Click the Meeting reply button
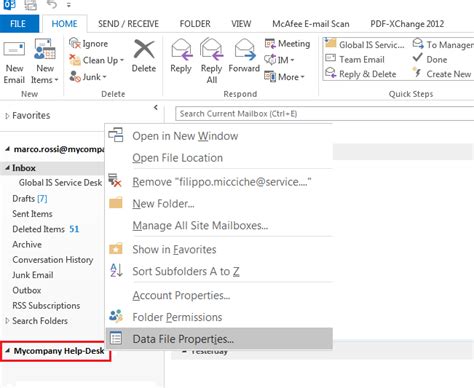 click(x=287, y=44)
